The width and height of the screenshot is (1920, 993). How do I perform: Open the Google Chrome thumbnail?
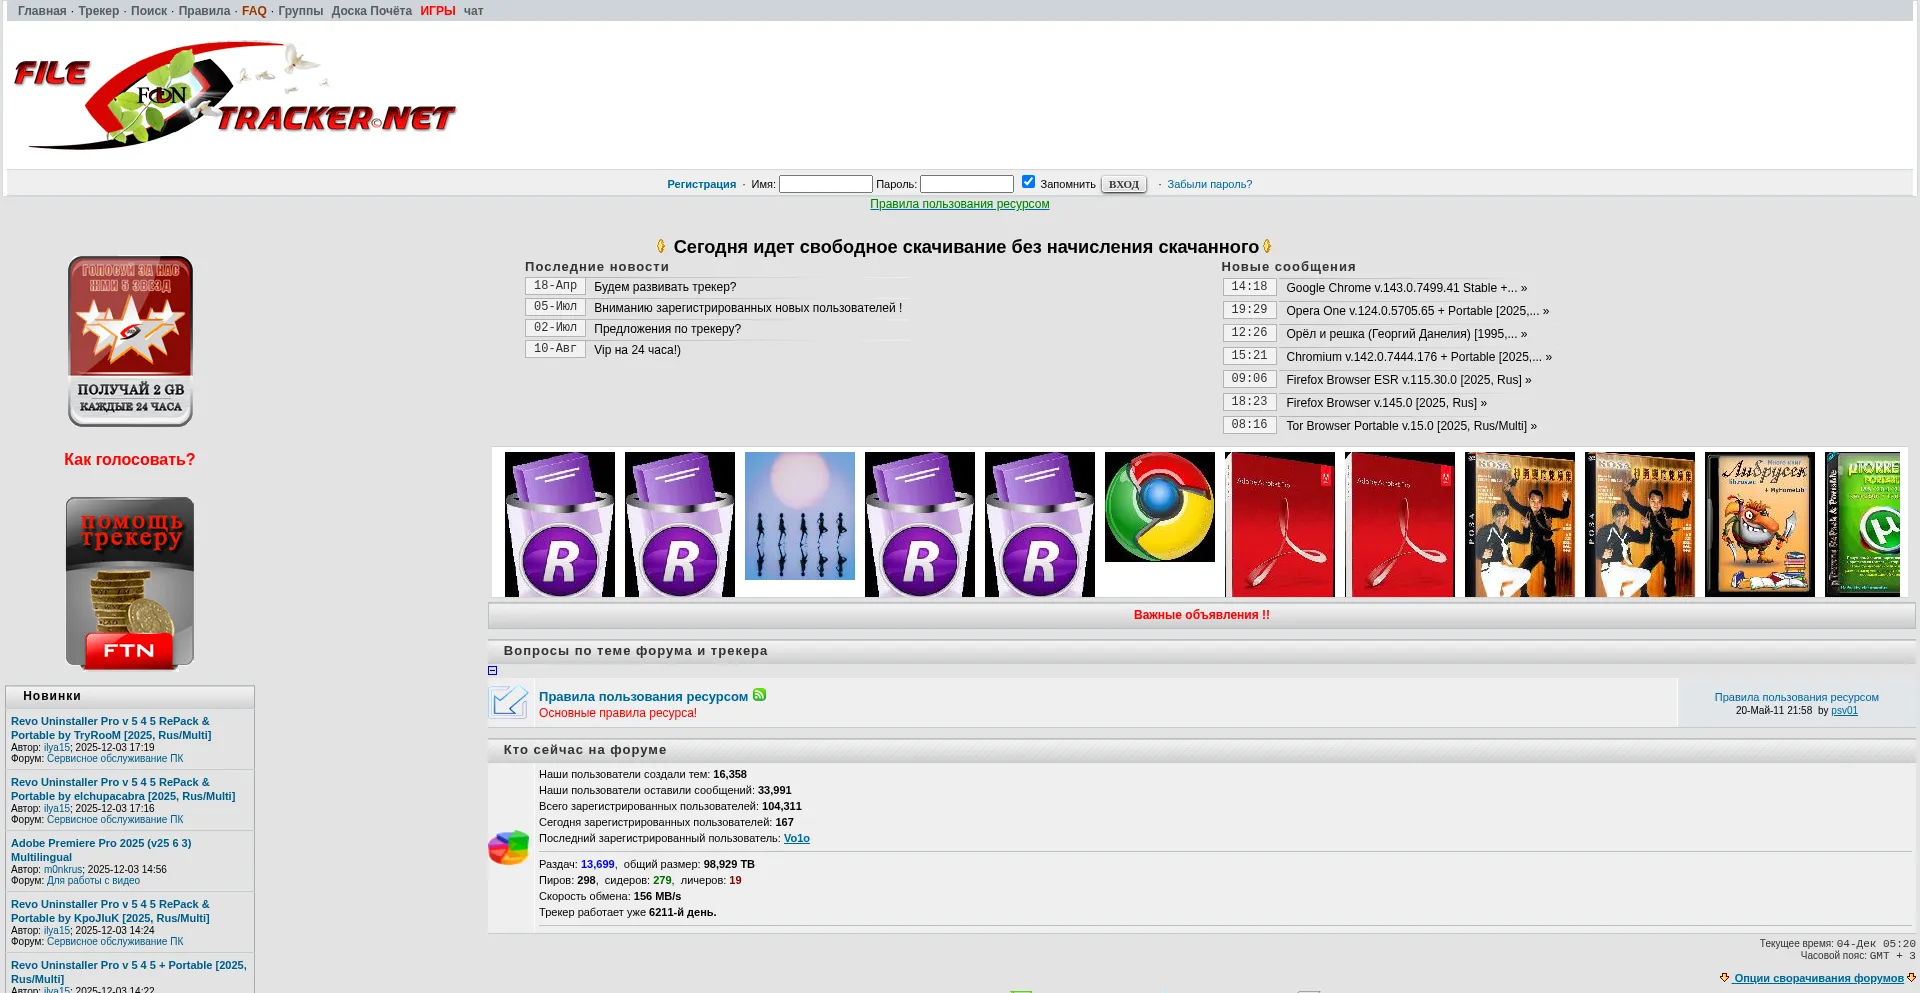[x=1159, y=507]
